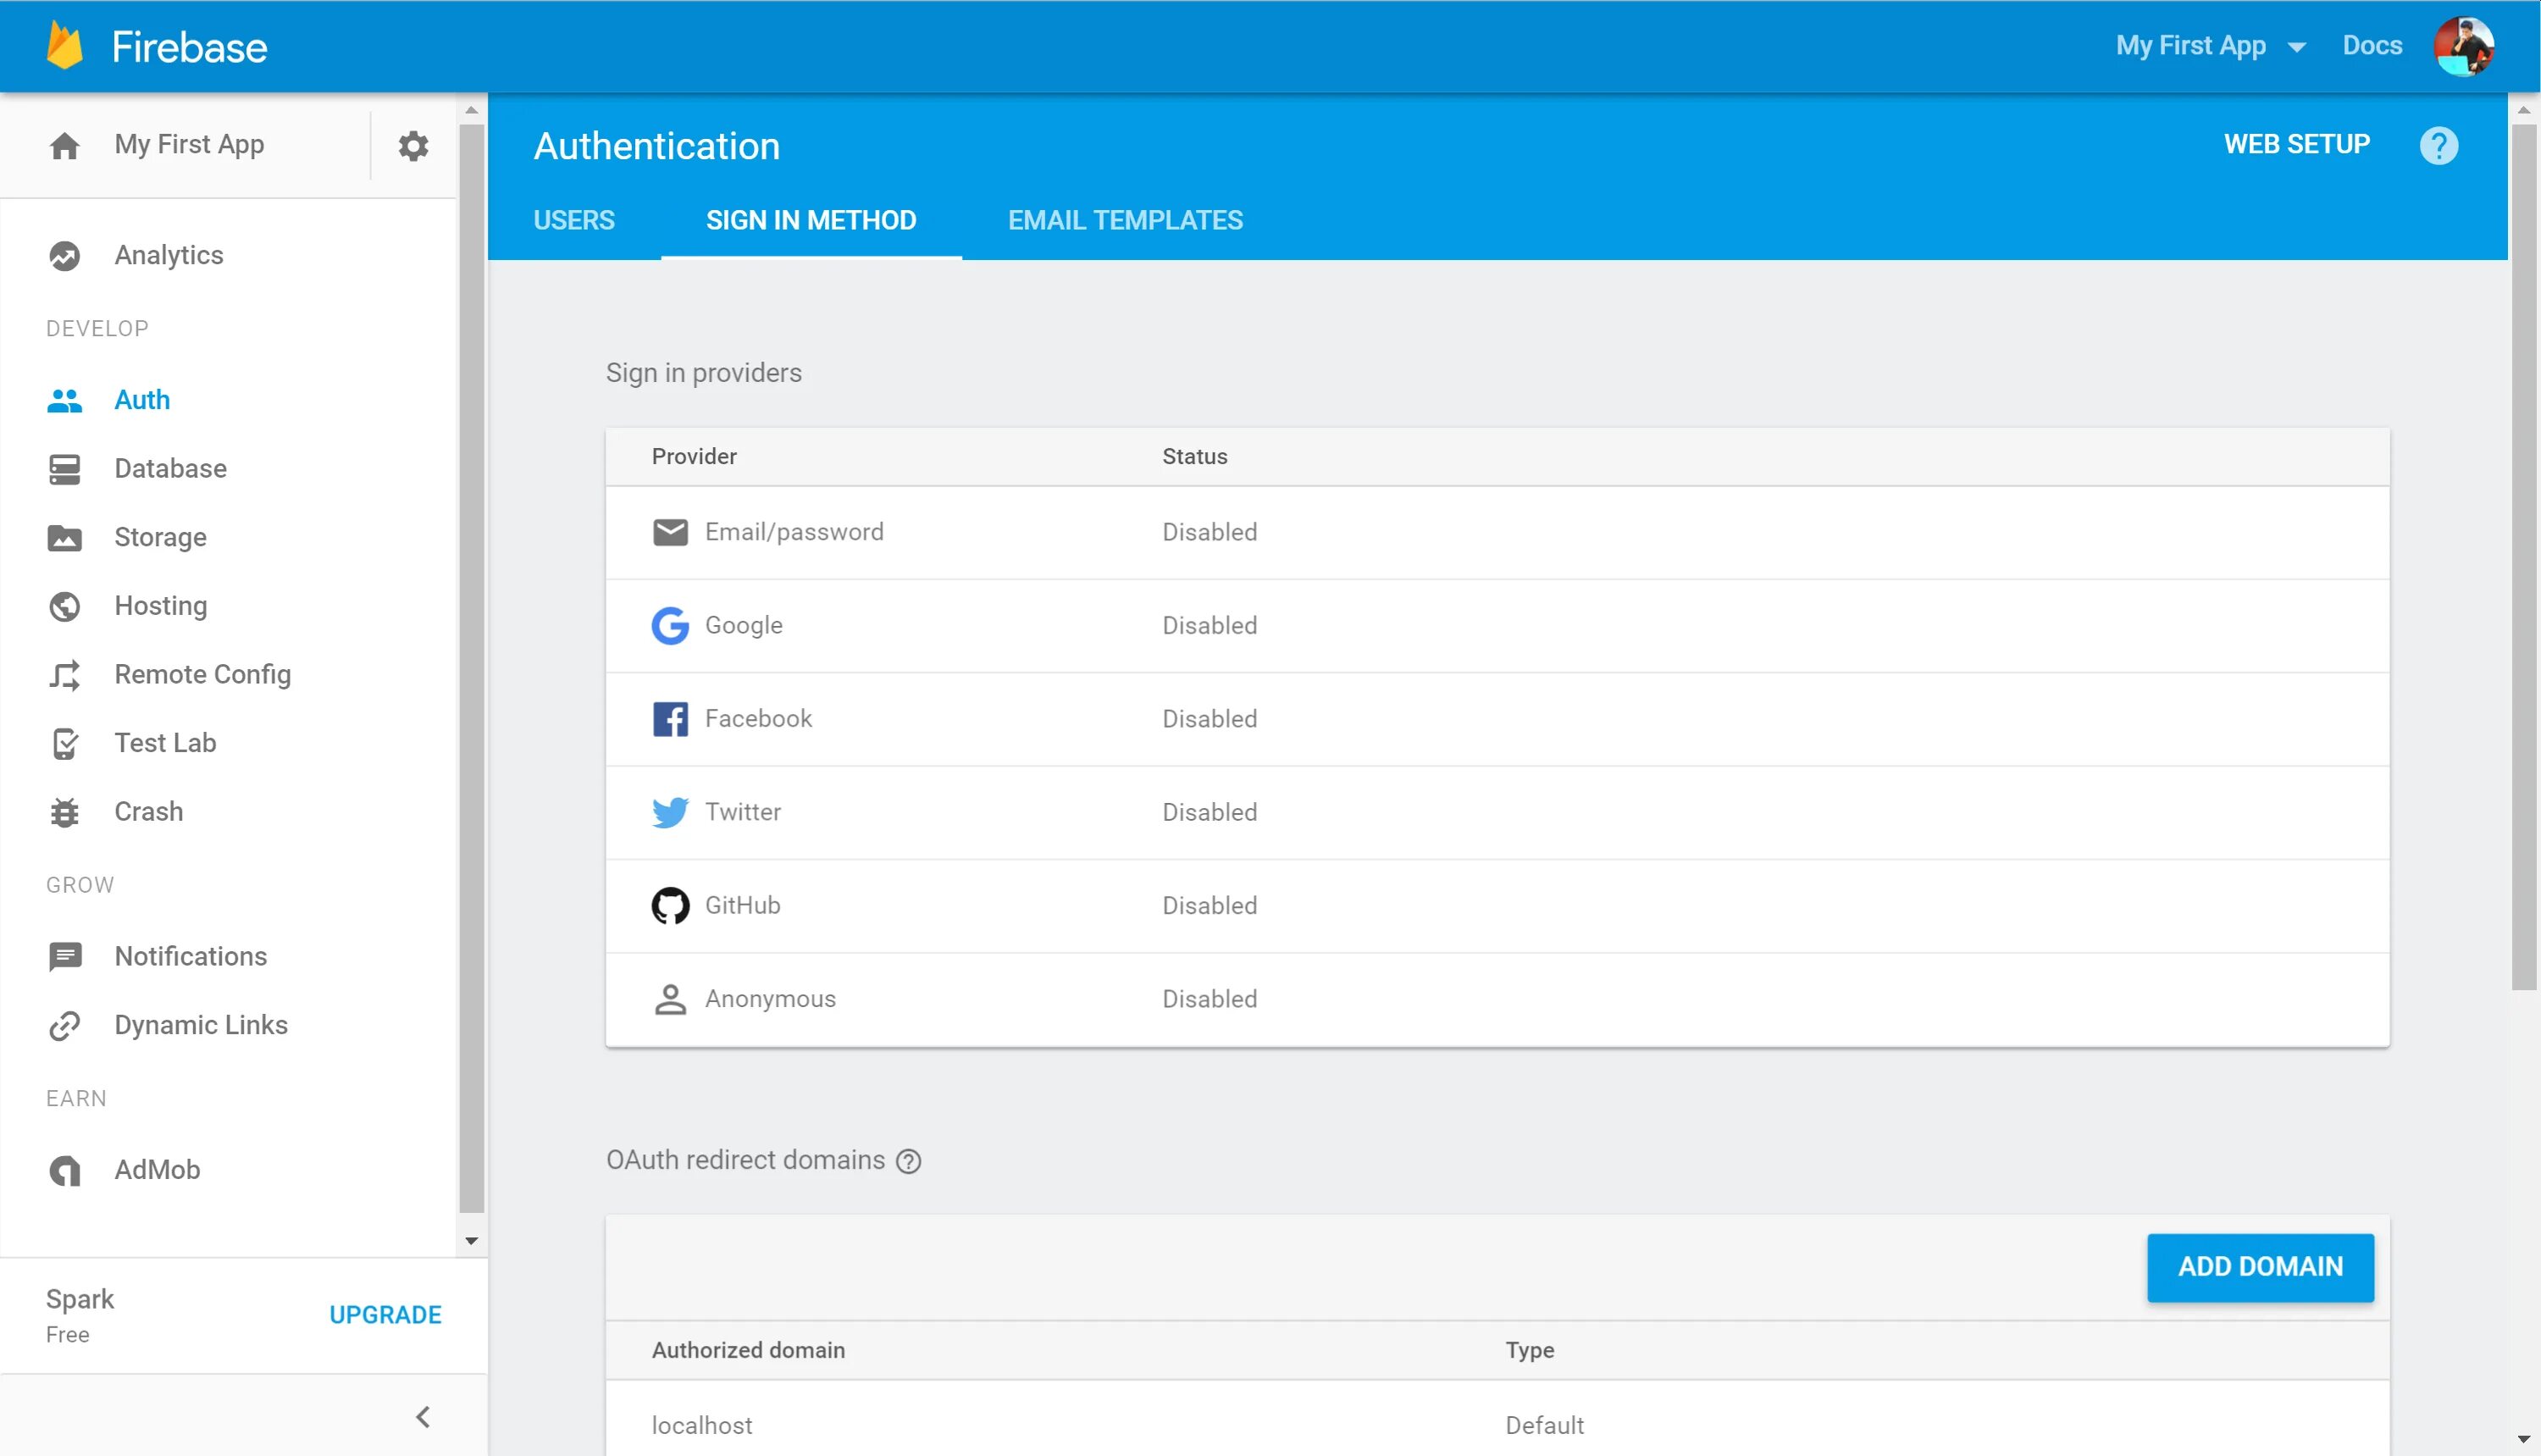This screenshot has height=1456, width=2541.
Task: Click the Web Setup button
Action: pyautogui.click(x=2297, y=145)
